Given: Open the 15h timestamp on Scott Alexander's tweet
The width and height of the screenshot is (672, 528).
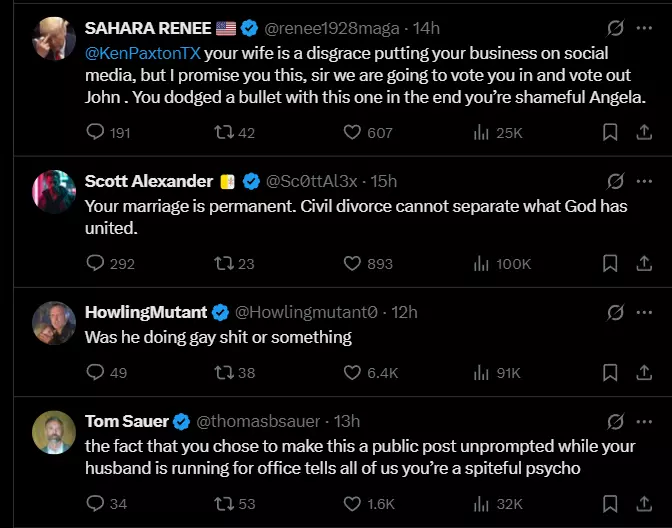Looking at the screenshot, I should 384,181.
